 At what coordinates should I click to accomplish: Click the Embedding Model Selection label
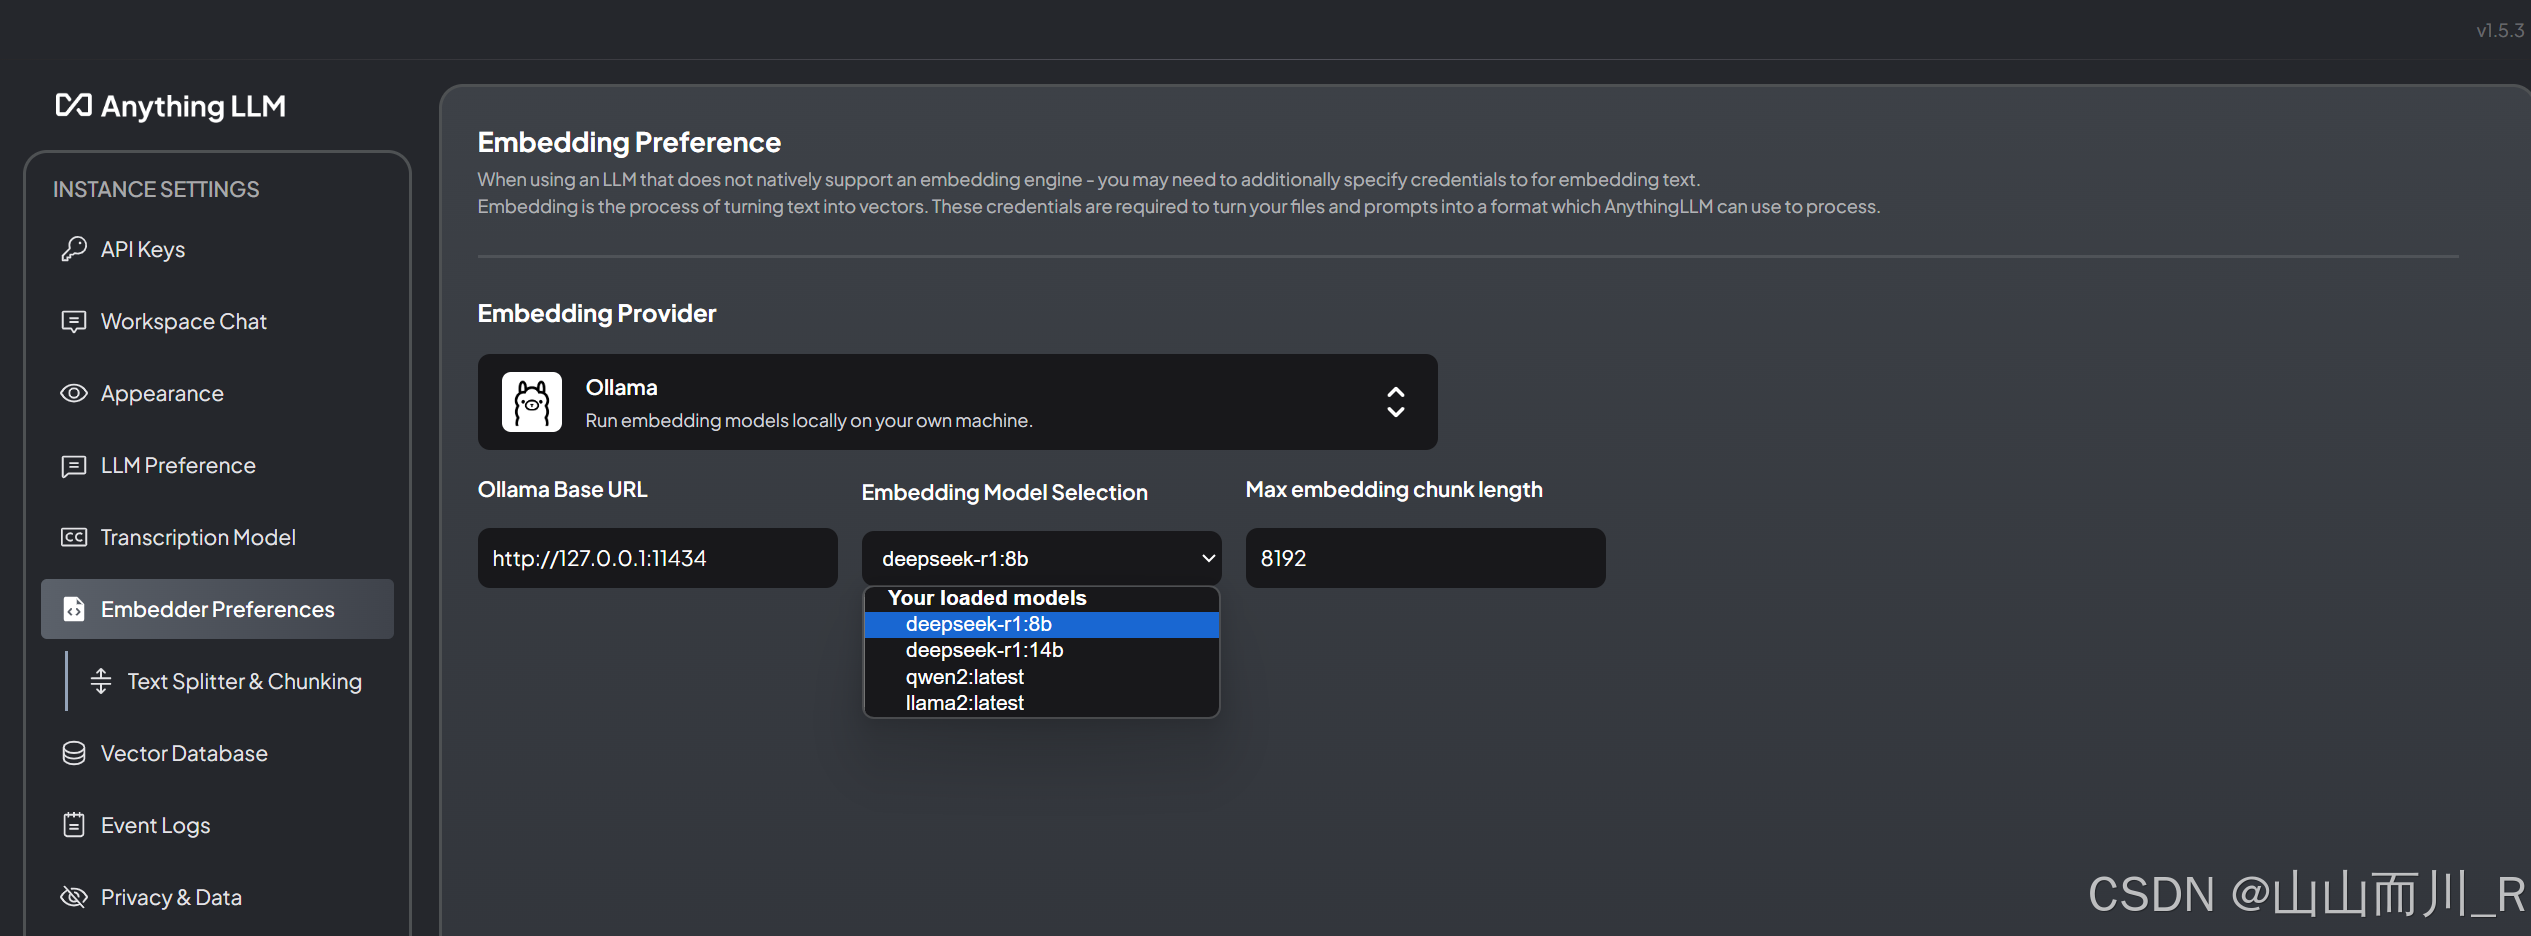tap(1005, 492)
